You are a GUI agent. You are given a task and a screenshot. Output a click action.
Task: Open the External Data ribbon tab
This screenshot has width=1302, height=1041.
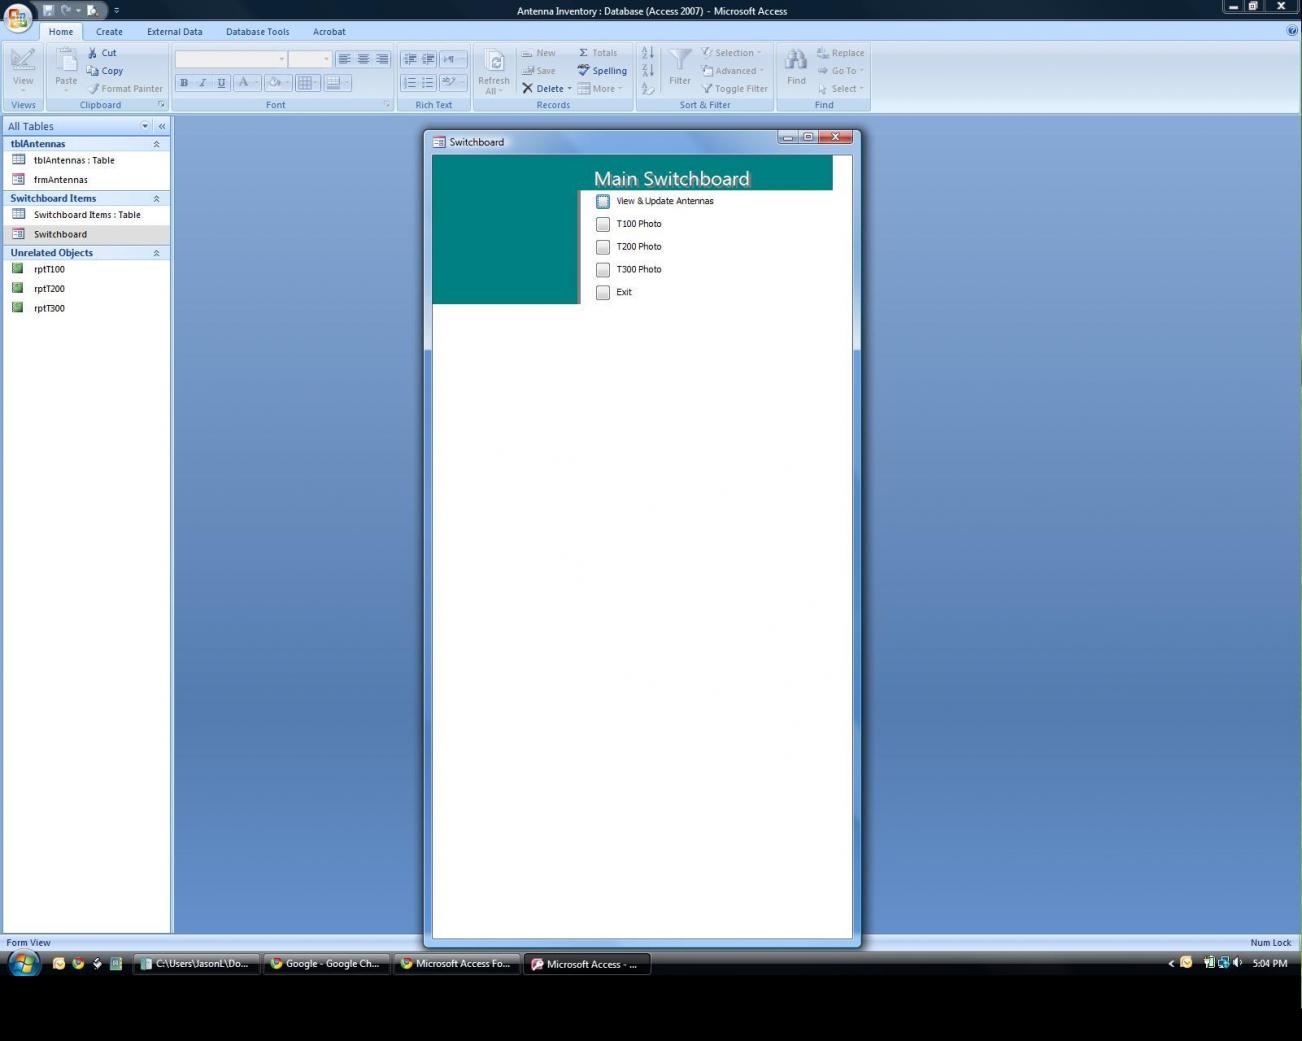(175, 32)
